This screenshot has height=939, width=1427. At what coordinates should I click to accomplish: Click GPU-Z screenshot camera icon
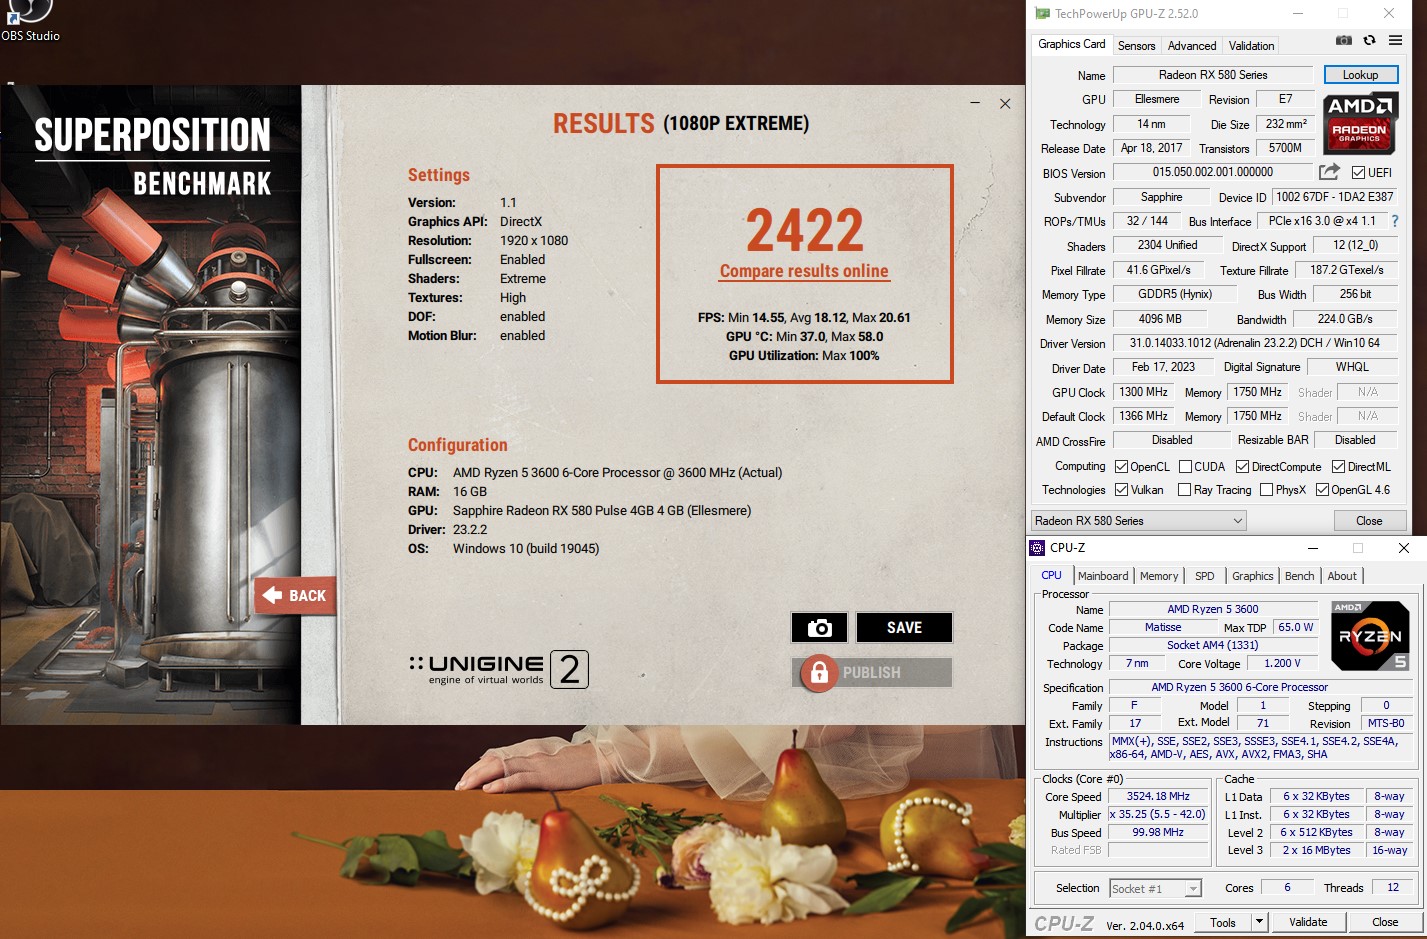click(x=1344, y=40)
